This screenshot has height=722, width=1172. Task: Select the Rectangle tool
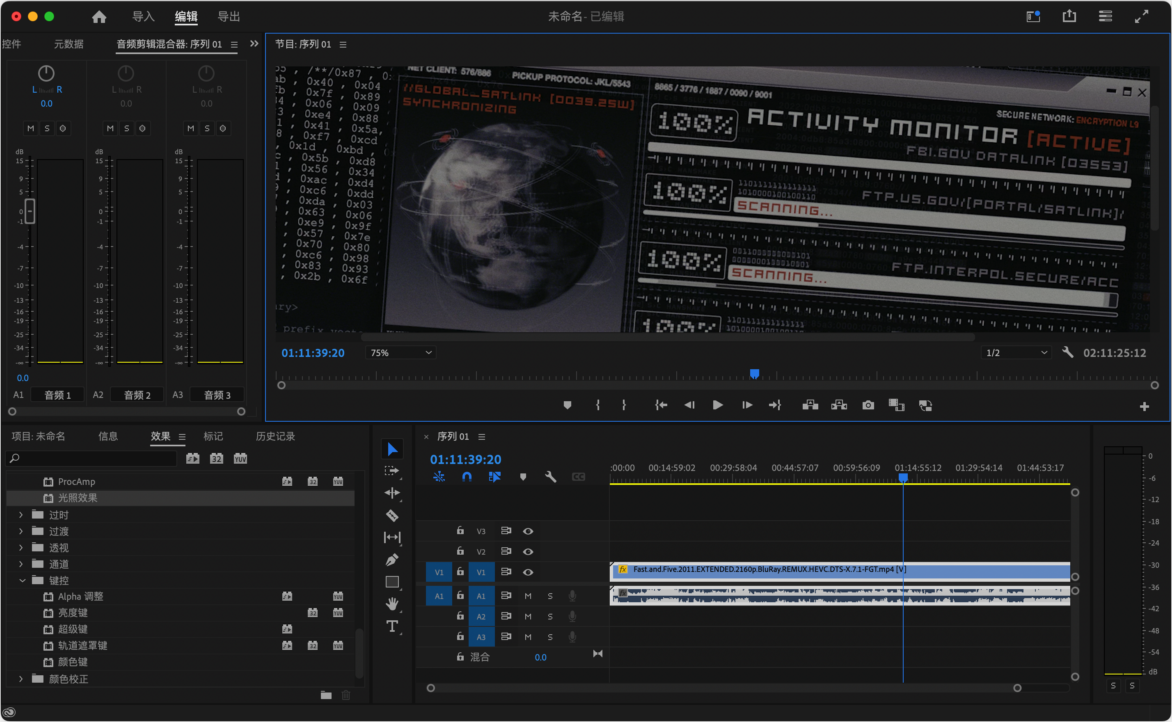pos(392,581)
